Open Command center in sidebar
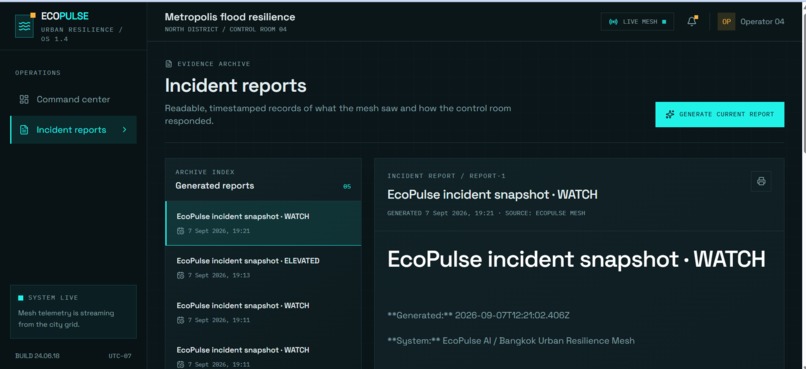 (73, 100)
